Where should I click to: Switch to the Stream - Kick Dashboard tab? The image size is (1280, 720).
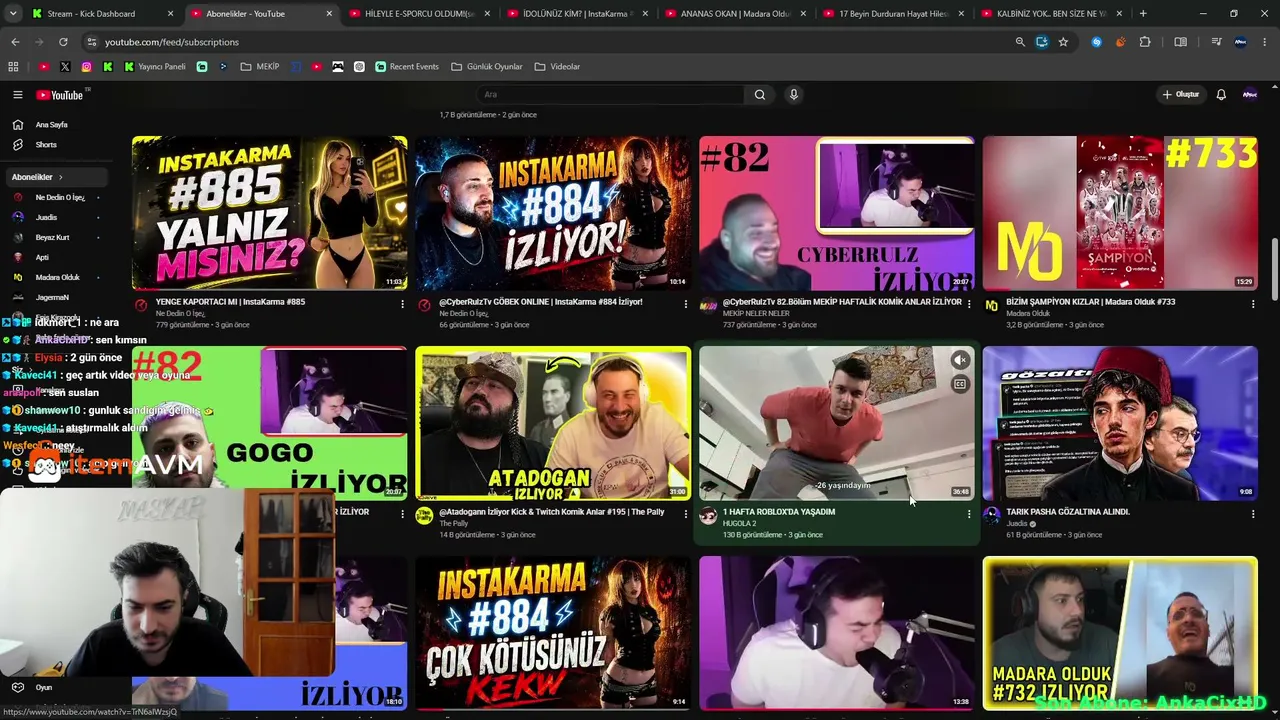[x=104, y=14]
